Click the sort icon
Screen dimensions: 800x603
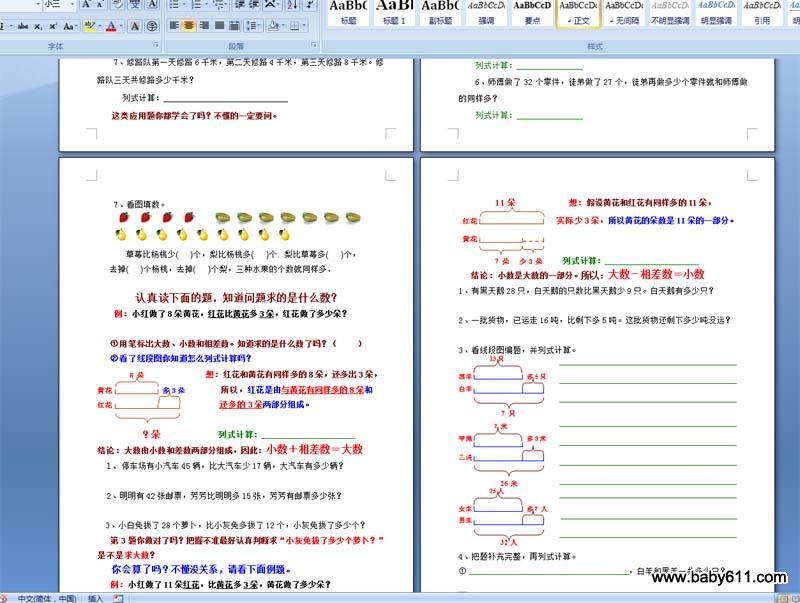(x=292, y=5)
